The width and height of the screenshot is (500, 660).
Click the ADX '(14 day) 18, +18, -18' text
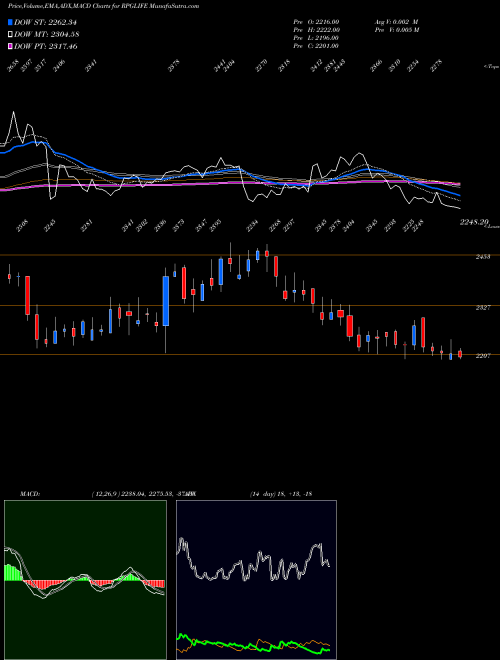click(x=281, y=494)
